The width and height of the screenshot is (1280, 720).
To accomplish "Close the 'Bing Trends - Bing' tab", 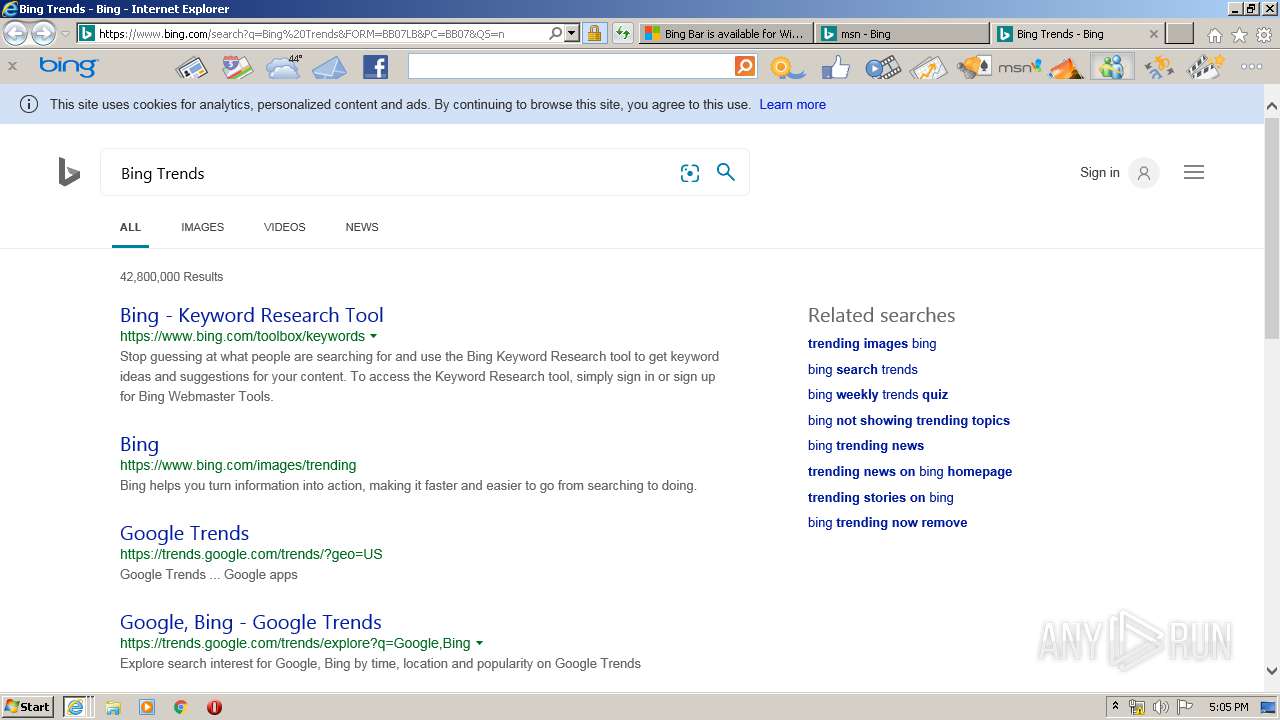I will (1153, 33).
